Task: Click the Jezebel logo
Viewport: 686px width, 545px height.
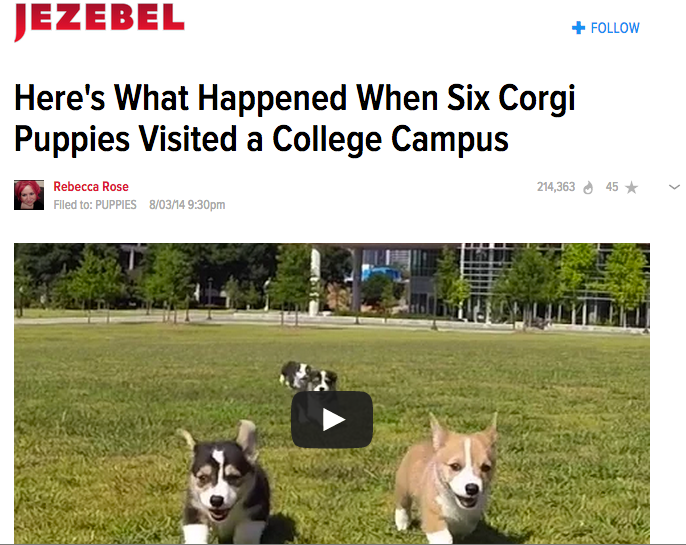Action: [99, 21]
